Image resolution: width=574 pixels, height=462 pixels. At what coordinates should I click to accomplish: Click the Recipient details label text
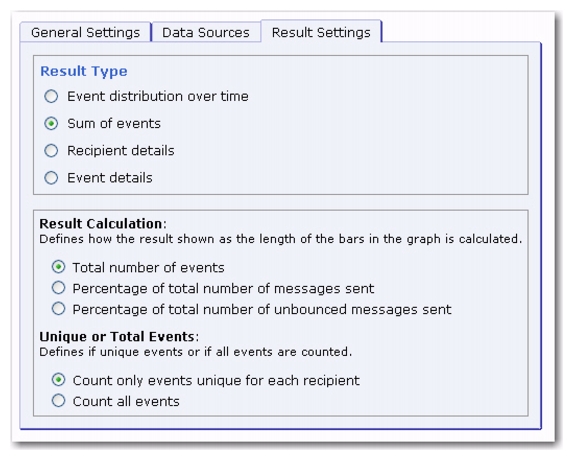pos(121,150)
